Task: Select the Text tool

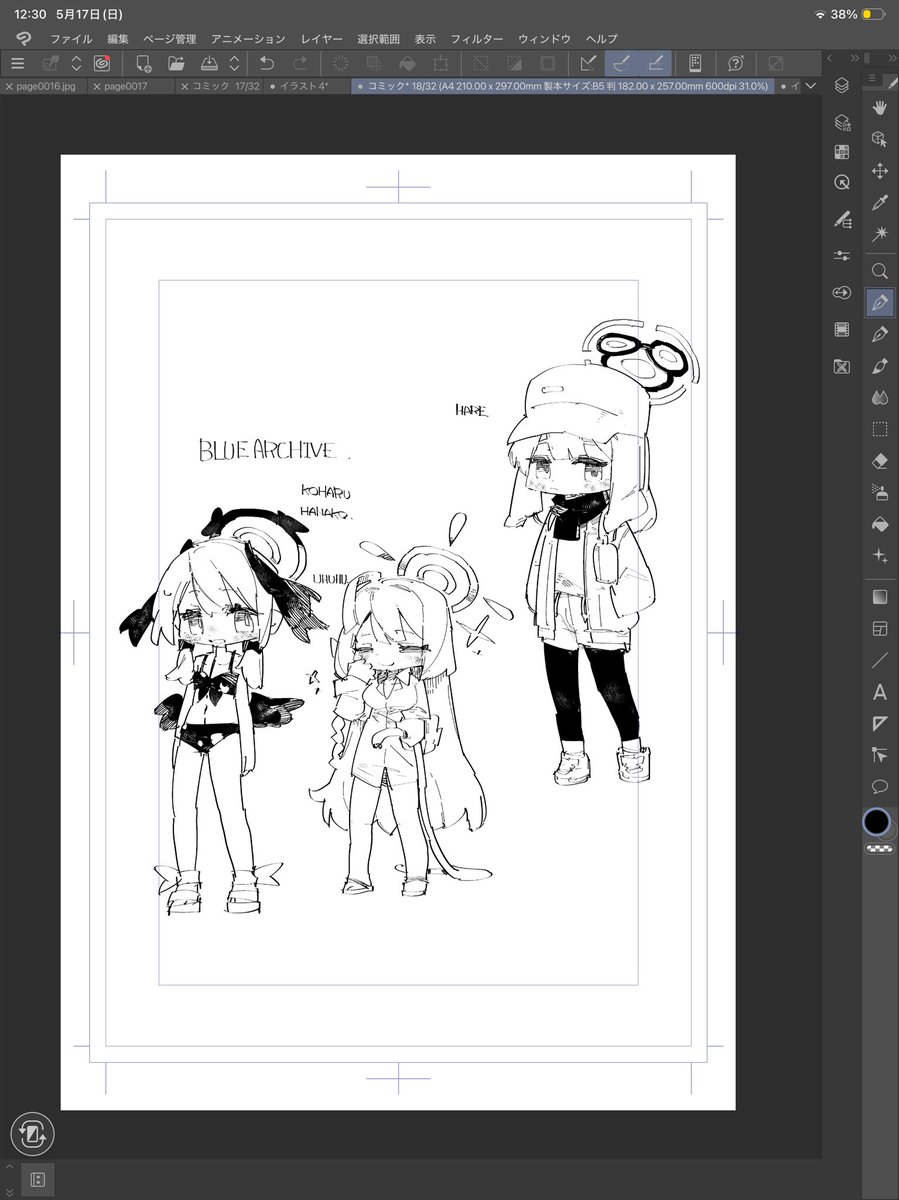Action: pyautogui.click(x=880, y=692)
